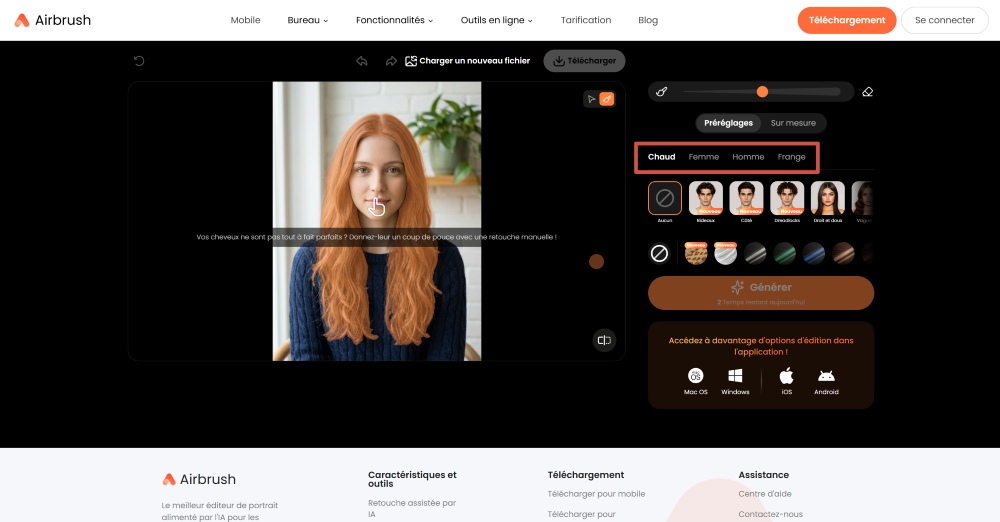Select the orange brush tool on canvas

607,99
